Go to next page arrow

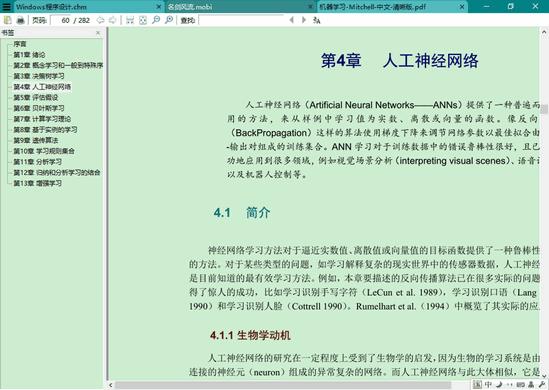[112, 20]
